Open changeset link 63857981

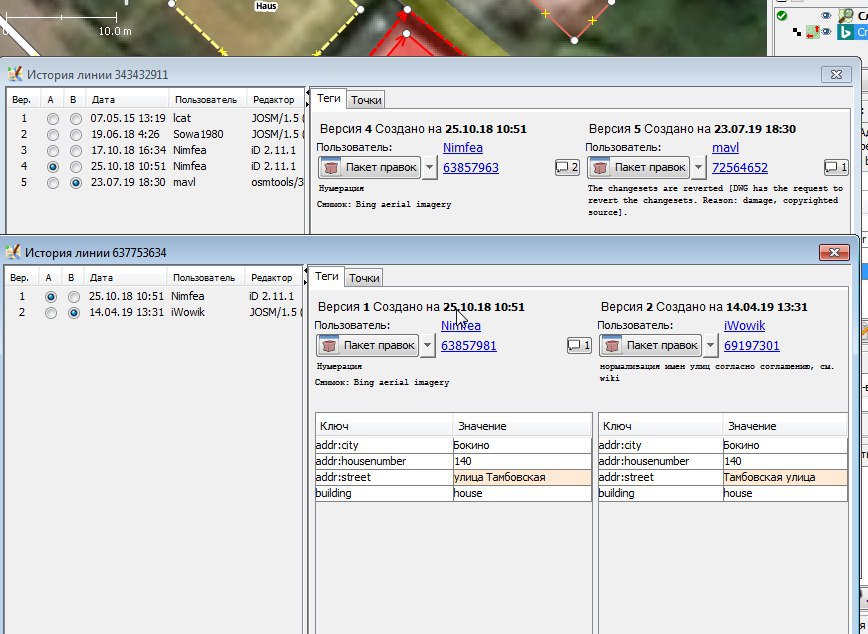click(x=468, y=346)
